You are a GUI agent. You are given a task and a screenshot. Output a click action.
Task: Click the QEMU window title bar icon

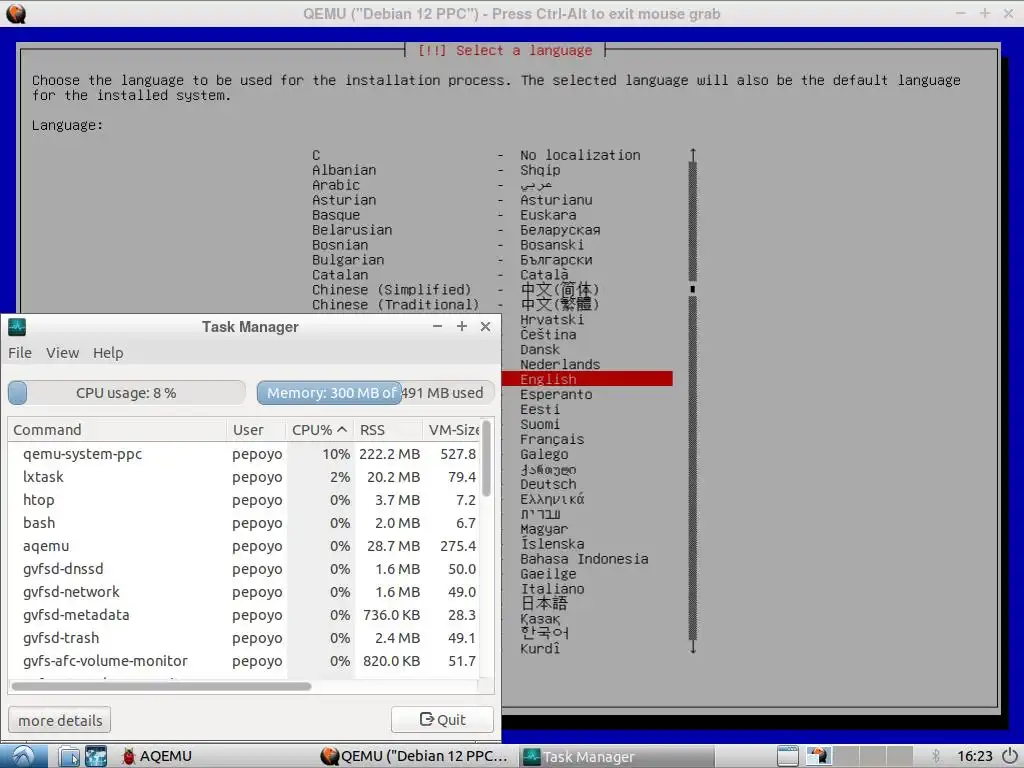click(x=16, y=13)
